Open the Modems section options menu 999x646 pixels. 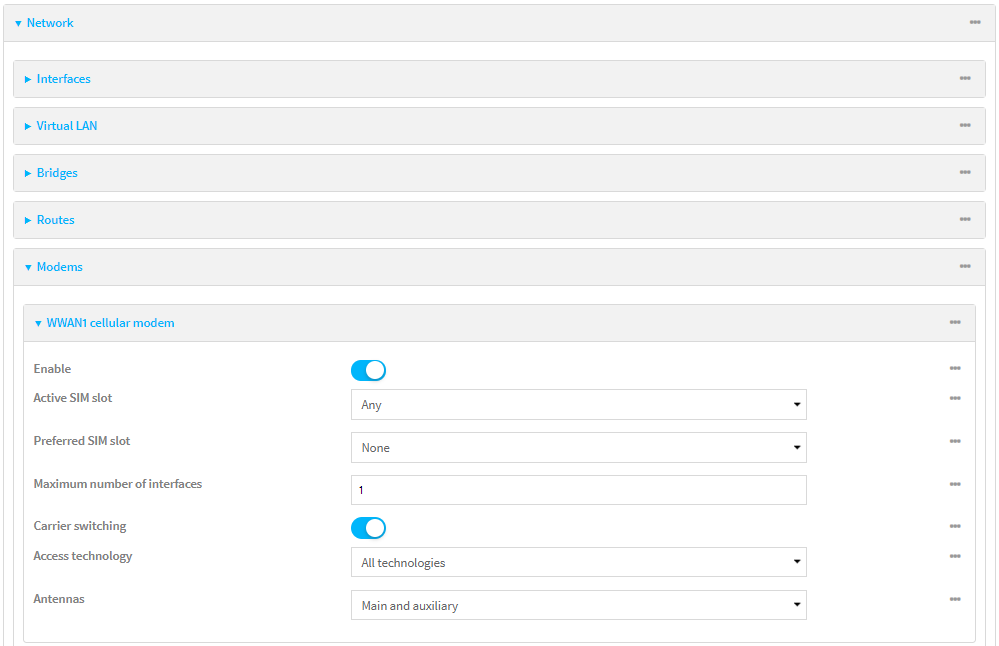pos(965,266)
